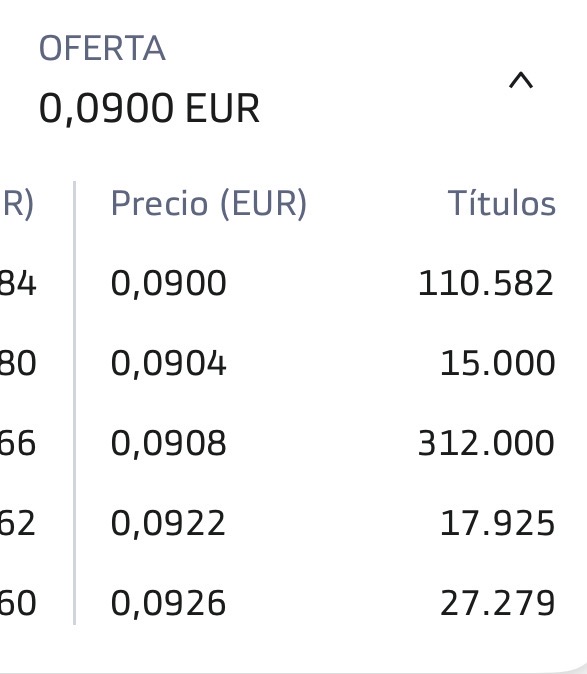
Task: Click the partially visible 80 bid value
Action: [x=18, y=363]
